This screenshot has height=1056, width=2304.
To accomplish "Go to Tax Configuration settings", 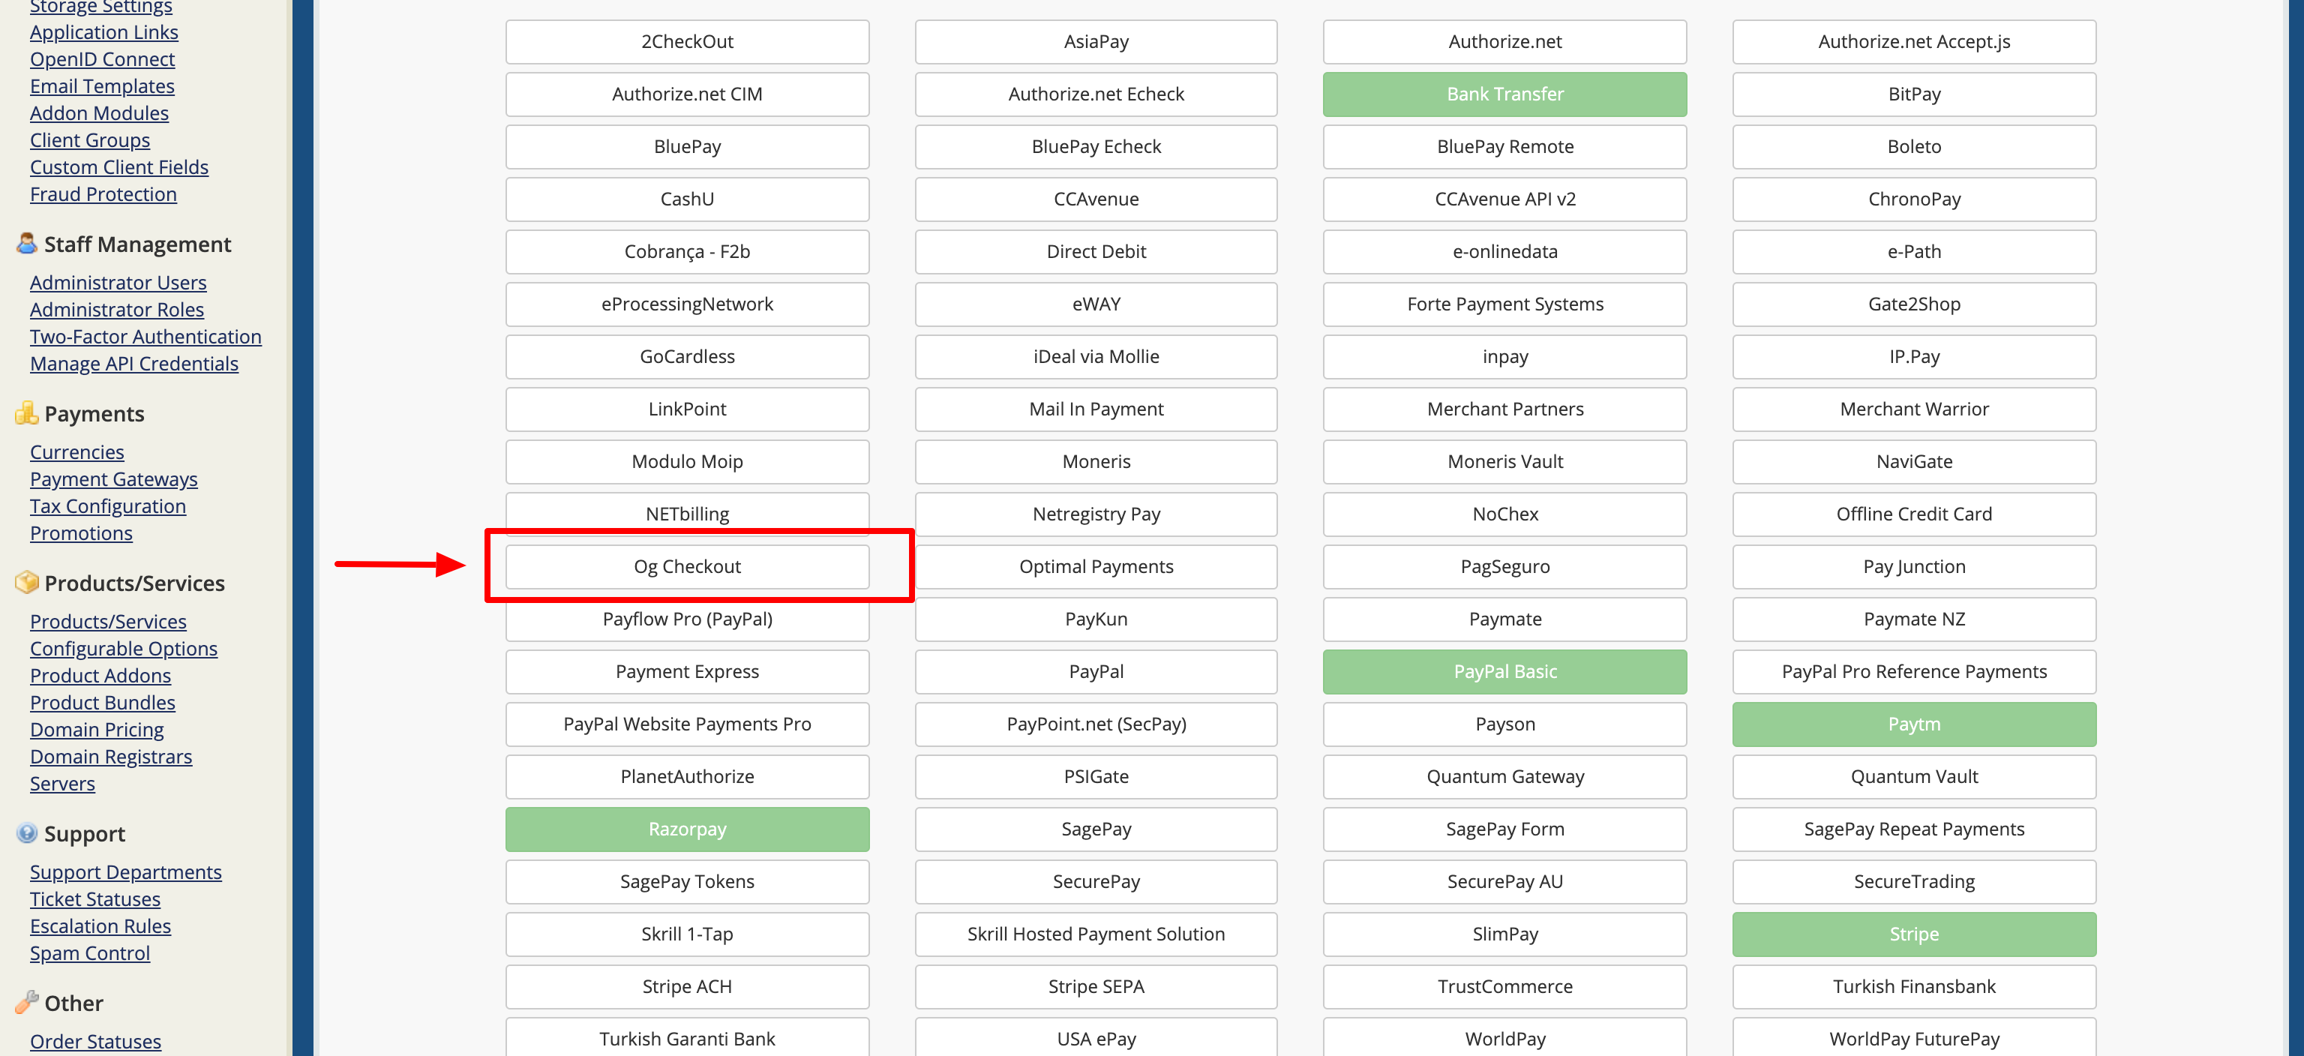I will pos(108,506).
